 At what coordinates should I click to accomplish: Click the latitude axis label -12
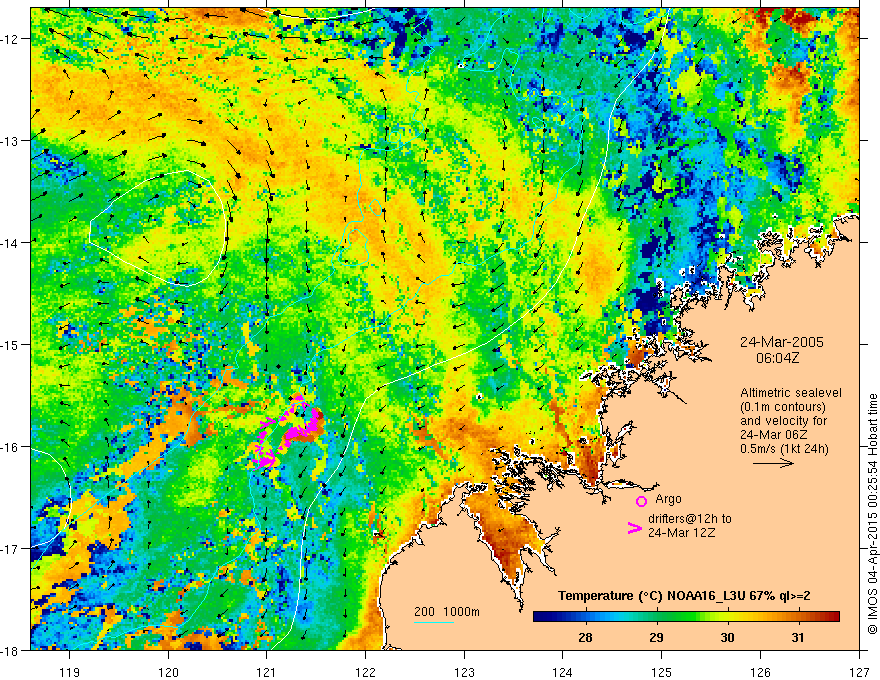point(11,39)
